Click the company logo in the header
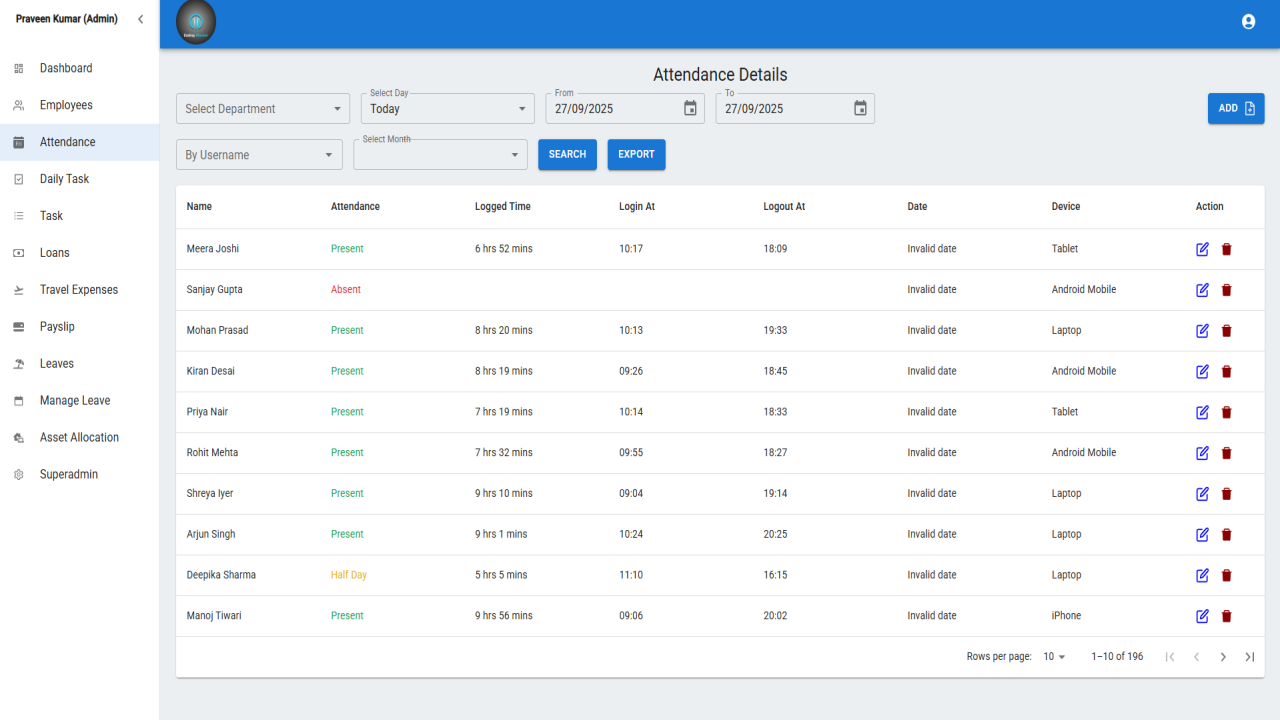1280x720 pixels. 196,22
